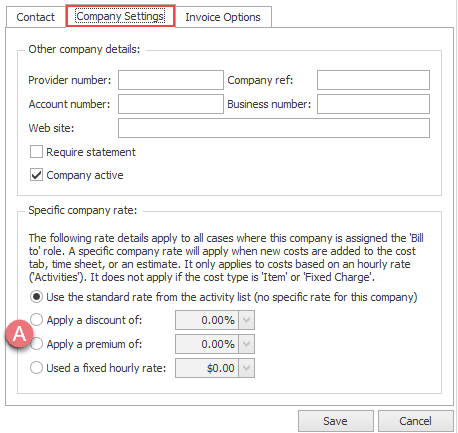The image size is (458, 433).
Task: Switch to the Contact tab
Action: pos(36,17)
